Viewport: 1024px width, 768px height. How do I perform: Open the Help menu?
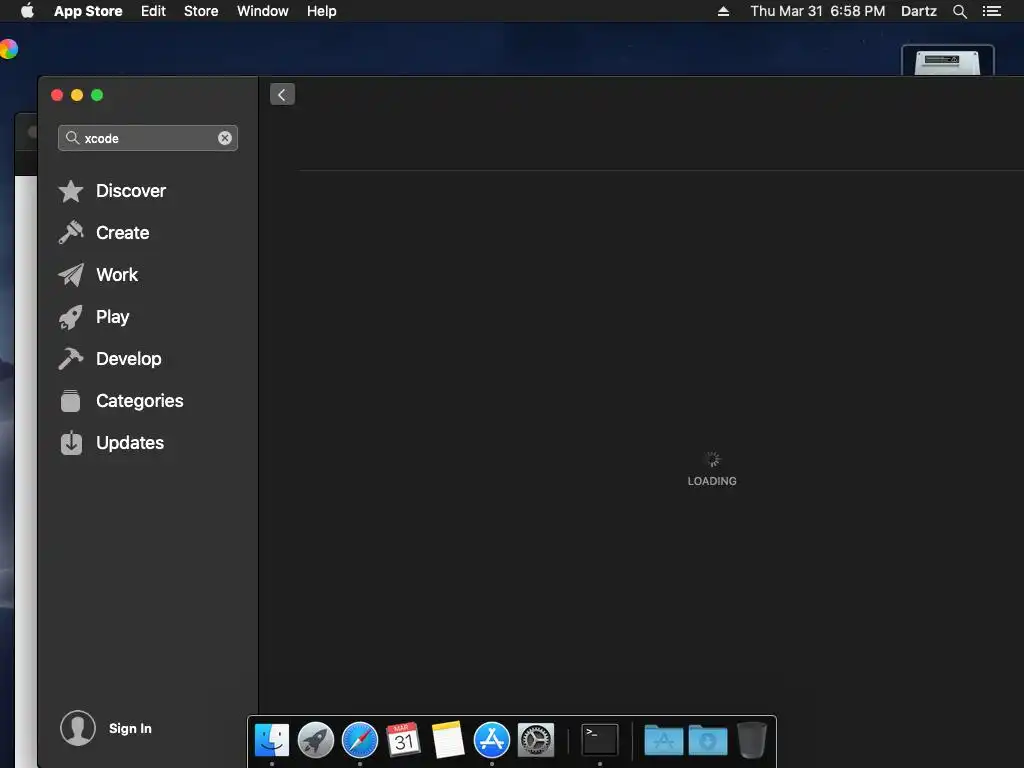click(x=321, y=11)
